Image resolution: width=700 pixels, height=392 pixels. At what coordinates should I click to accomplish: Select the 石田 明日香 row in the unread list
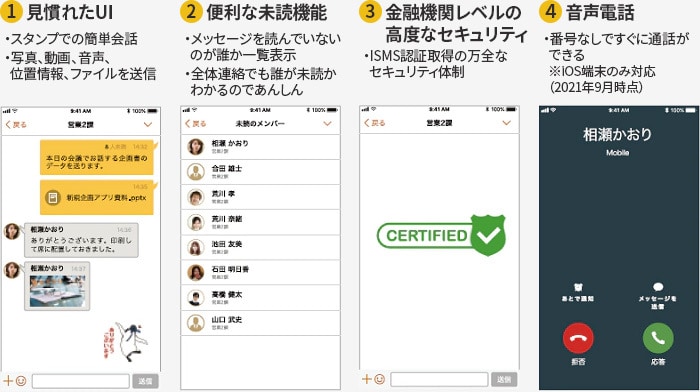coord(260,272)
